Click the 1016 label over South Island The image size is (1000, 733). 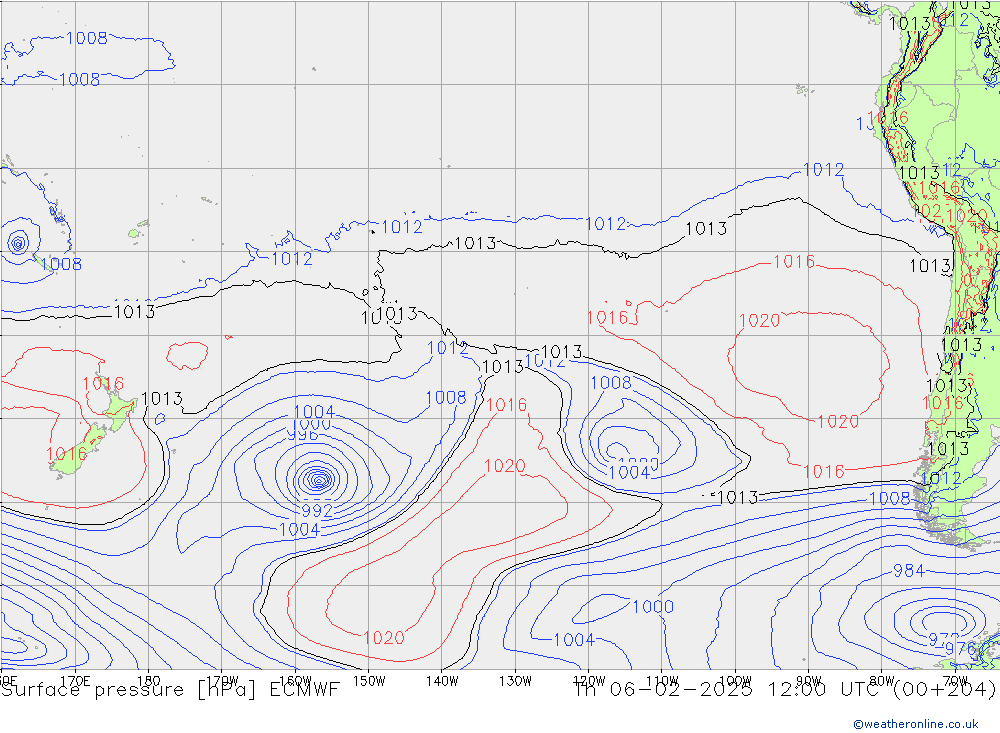[66, 454]
